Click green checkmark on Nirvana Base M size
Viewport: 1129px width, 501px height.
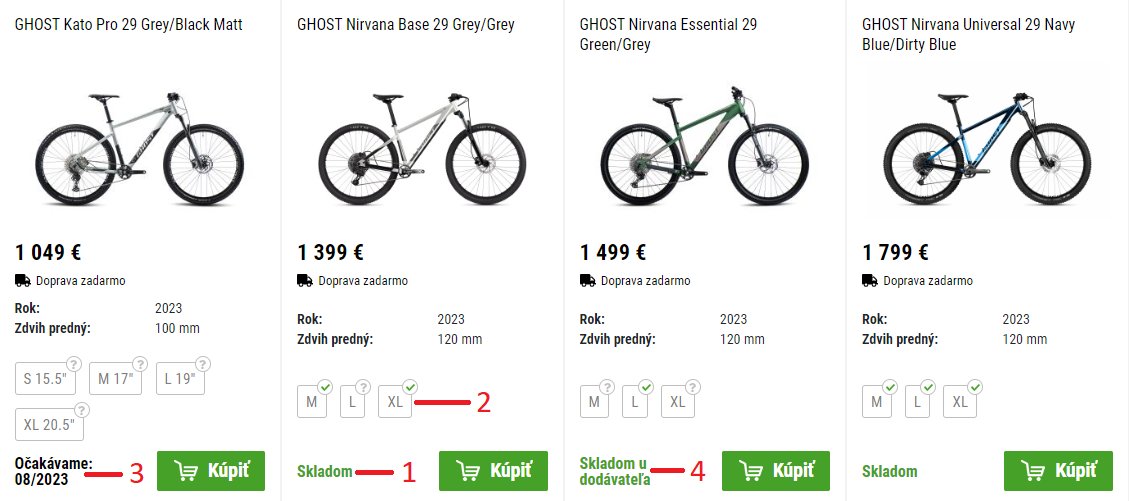point(324,386)
